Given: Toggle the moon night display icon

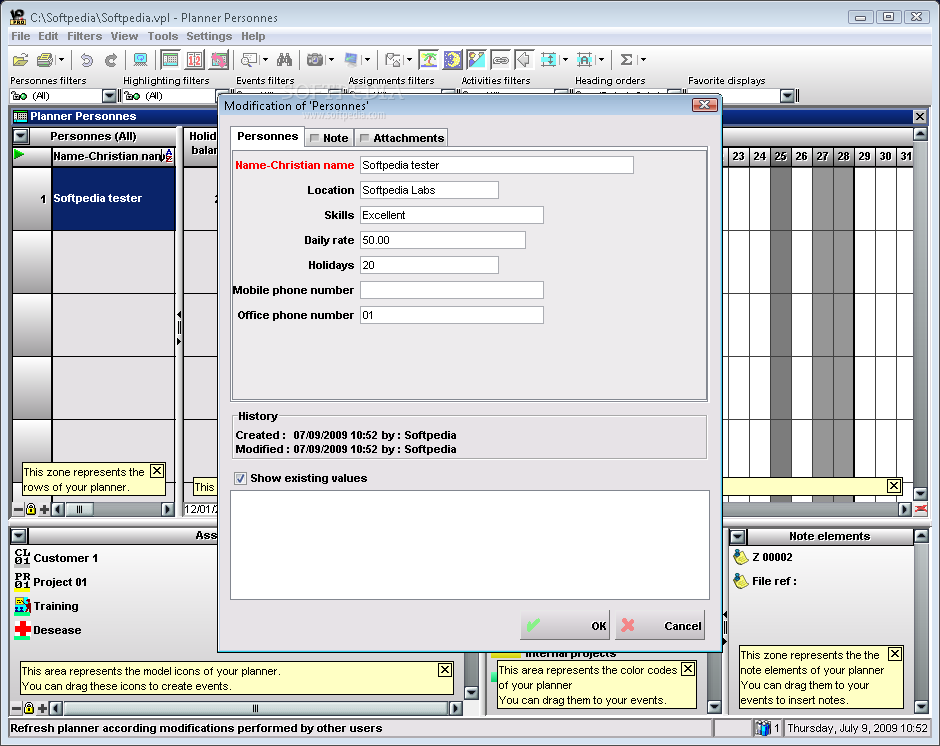Looking at the screenshot, I should [453, 59].
